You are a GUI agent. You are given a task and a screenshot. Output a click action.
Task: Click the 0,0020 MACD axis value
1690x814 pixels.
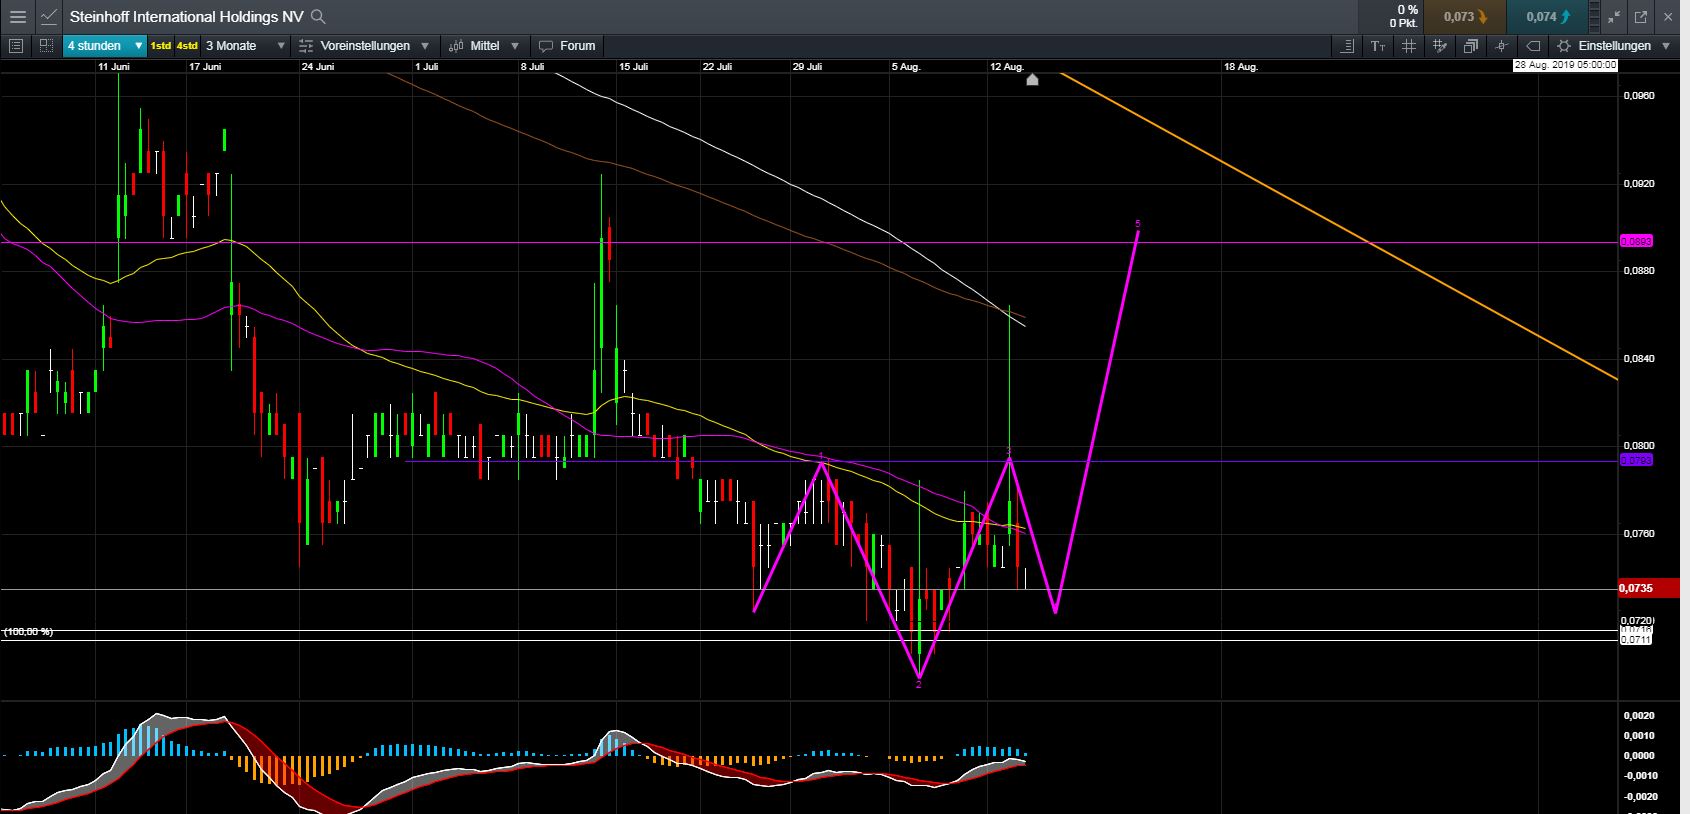[1639, 716]
